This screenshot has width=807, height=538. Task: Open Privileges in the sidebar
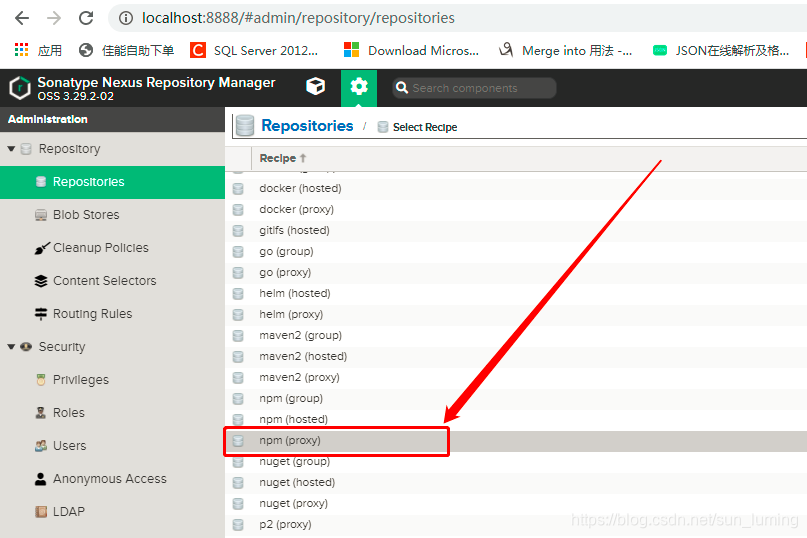coord(112,379)
